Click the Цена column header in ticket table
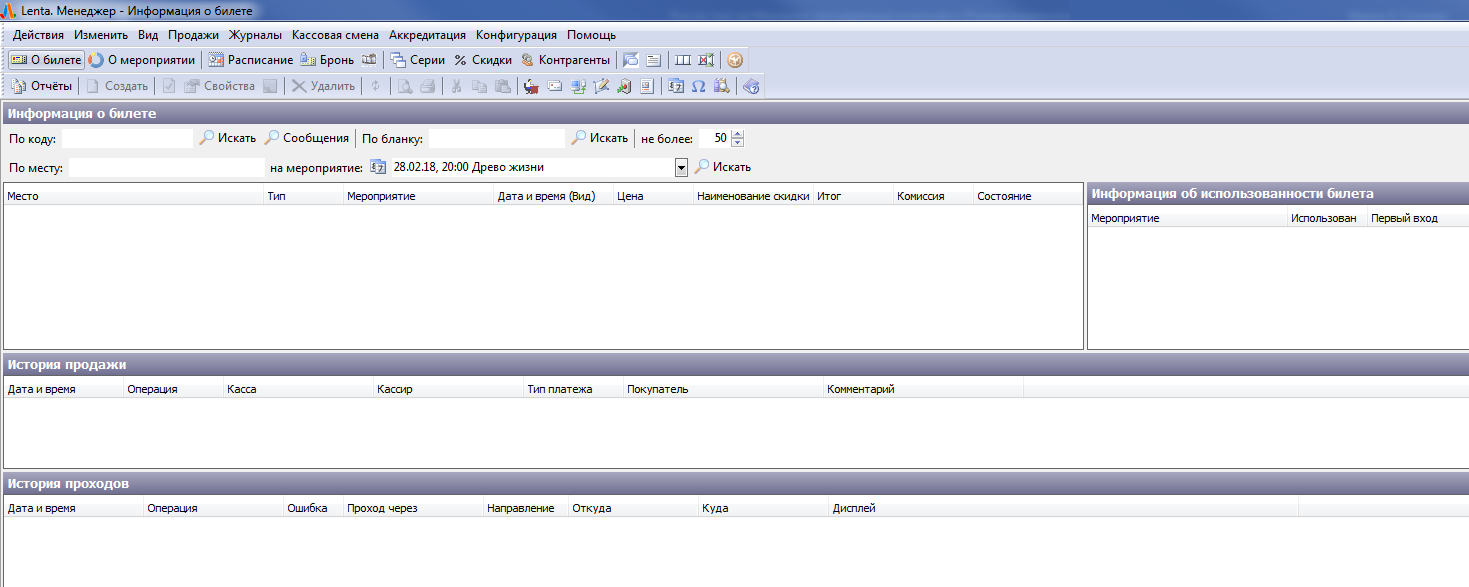This screenshot has height=587, width=1469. pyautogui.click(x=630, y=196)
